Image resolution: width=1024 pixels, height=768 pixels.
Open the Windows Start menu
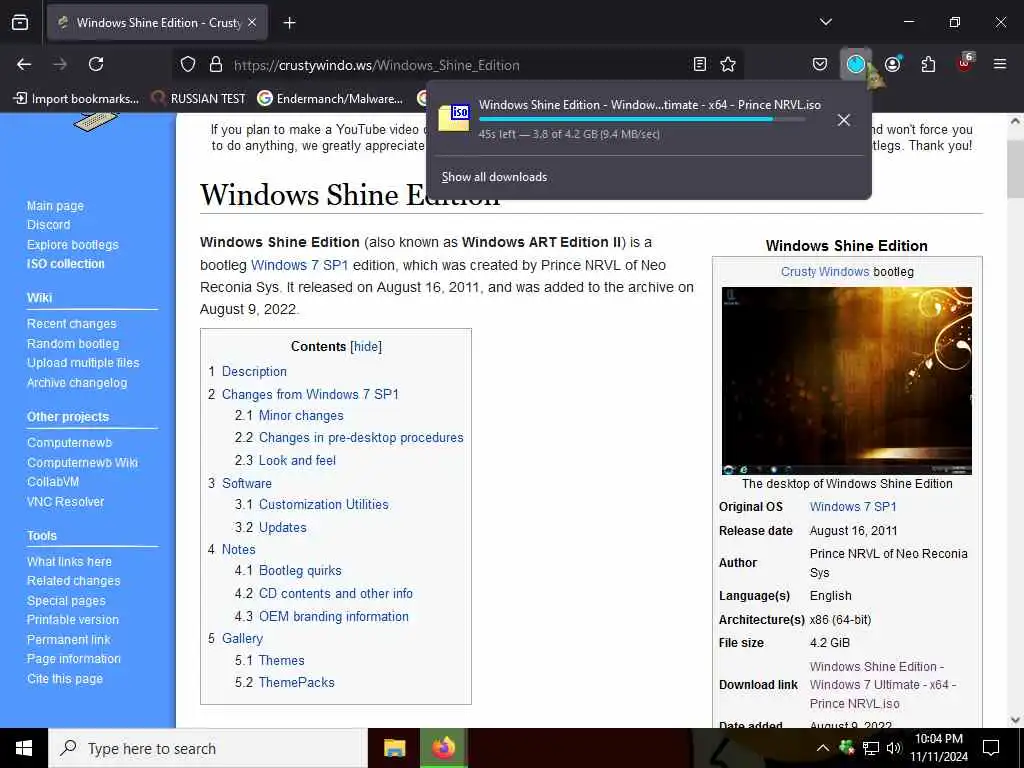(x=24, y=748)
